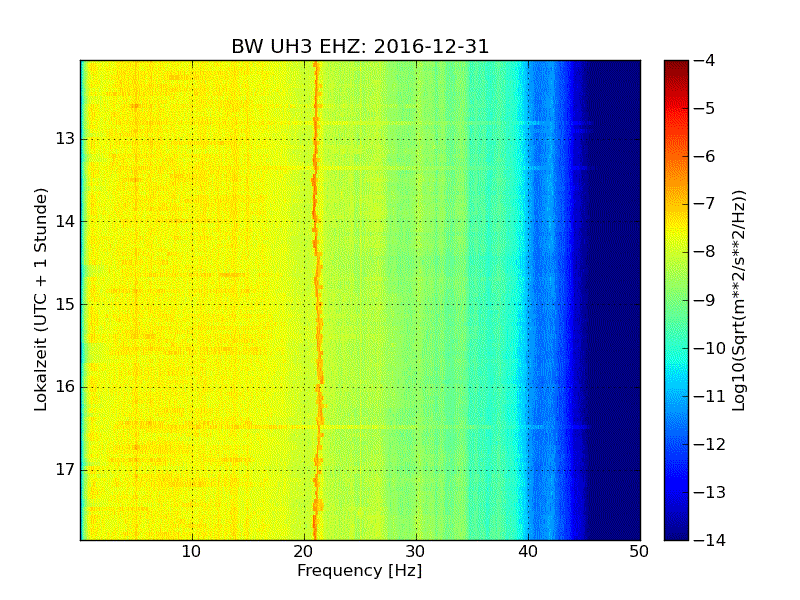800x600 pixels.
Task: Click x-axis tick label 10
Action: (192, 552)
